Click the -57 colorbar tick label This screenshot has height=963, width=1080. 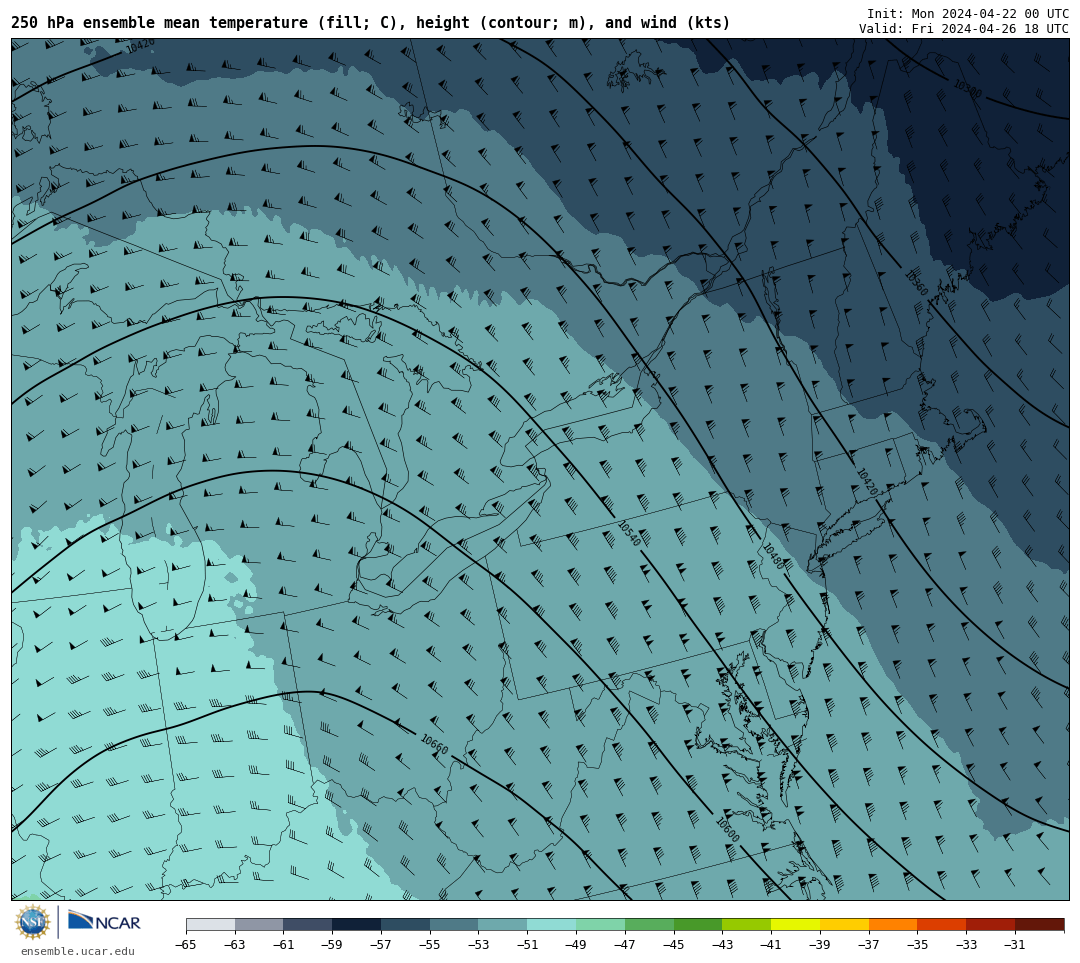coord(381,944)
